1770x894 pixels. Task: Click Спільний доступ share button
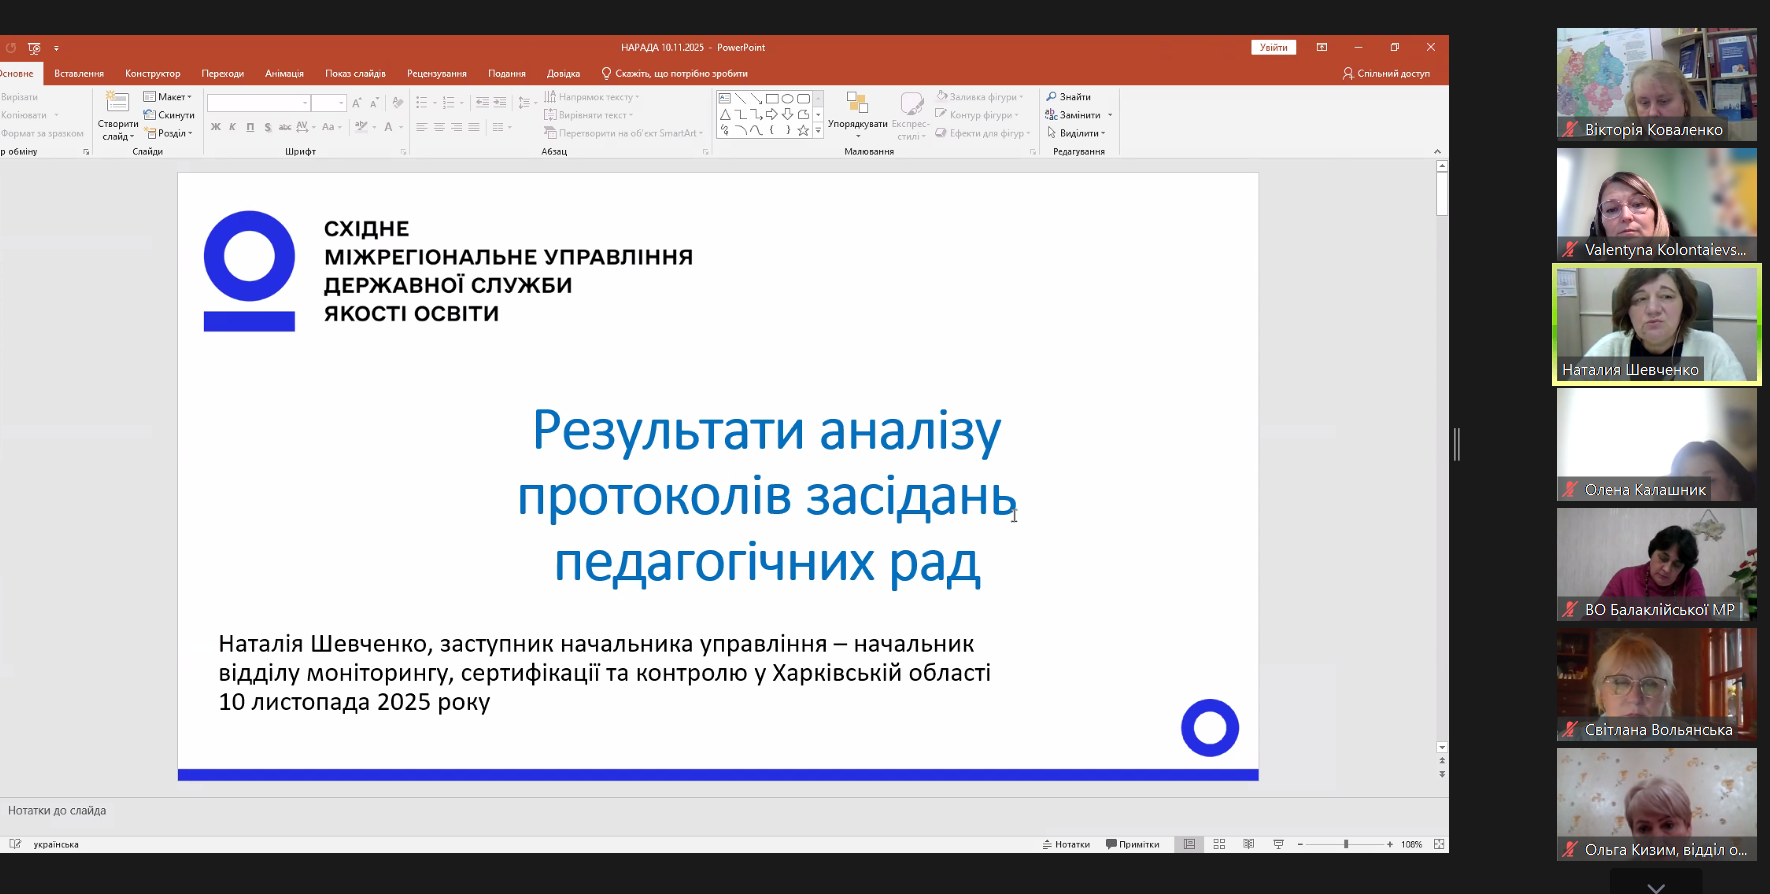point(1386,74)
